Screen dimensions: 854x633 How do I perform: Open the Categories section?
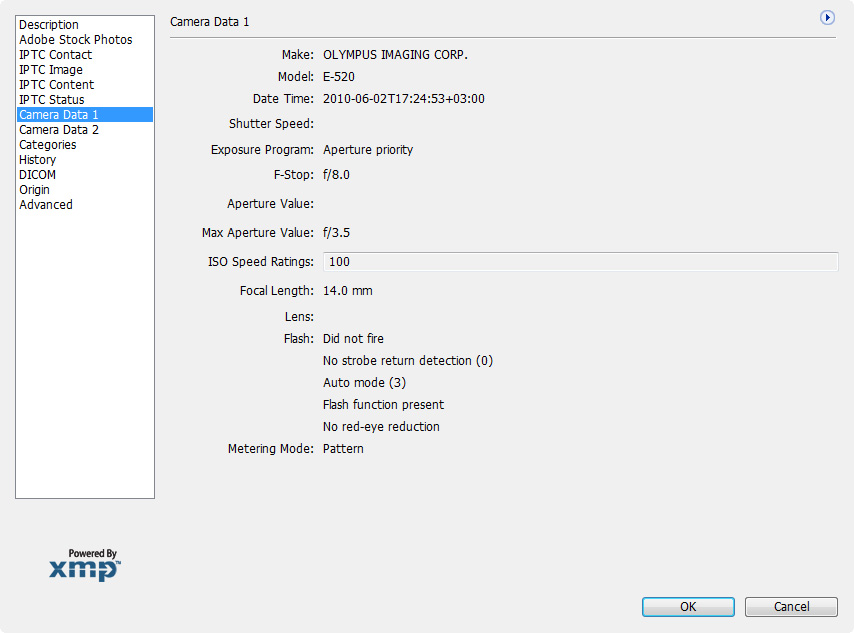tap(47, 145)
